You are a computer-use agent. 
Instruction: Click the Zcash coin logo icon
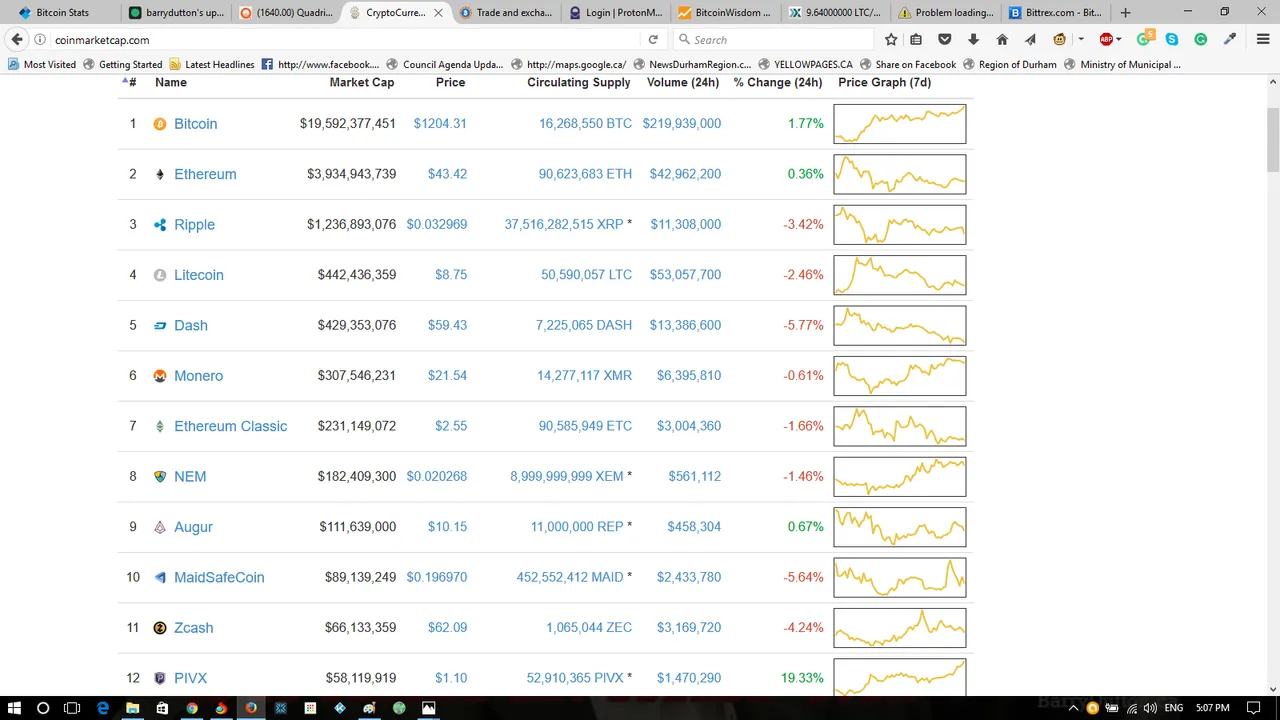tap(160, 628)
